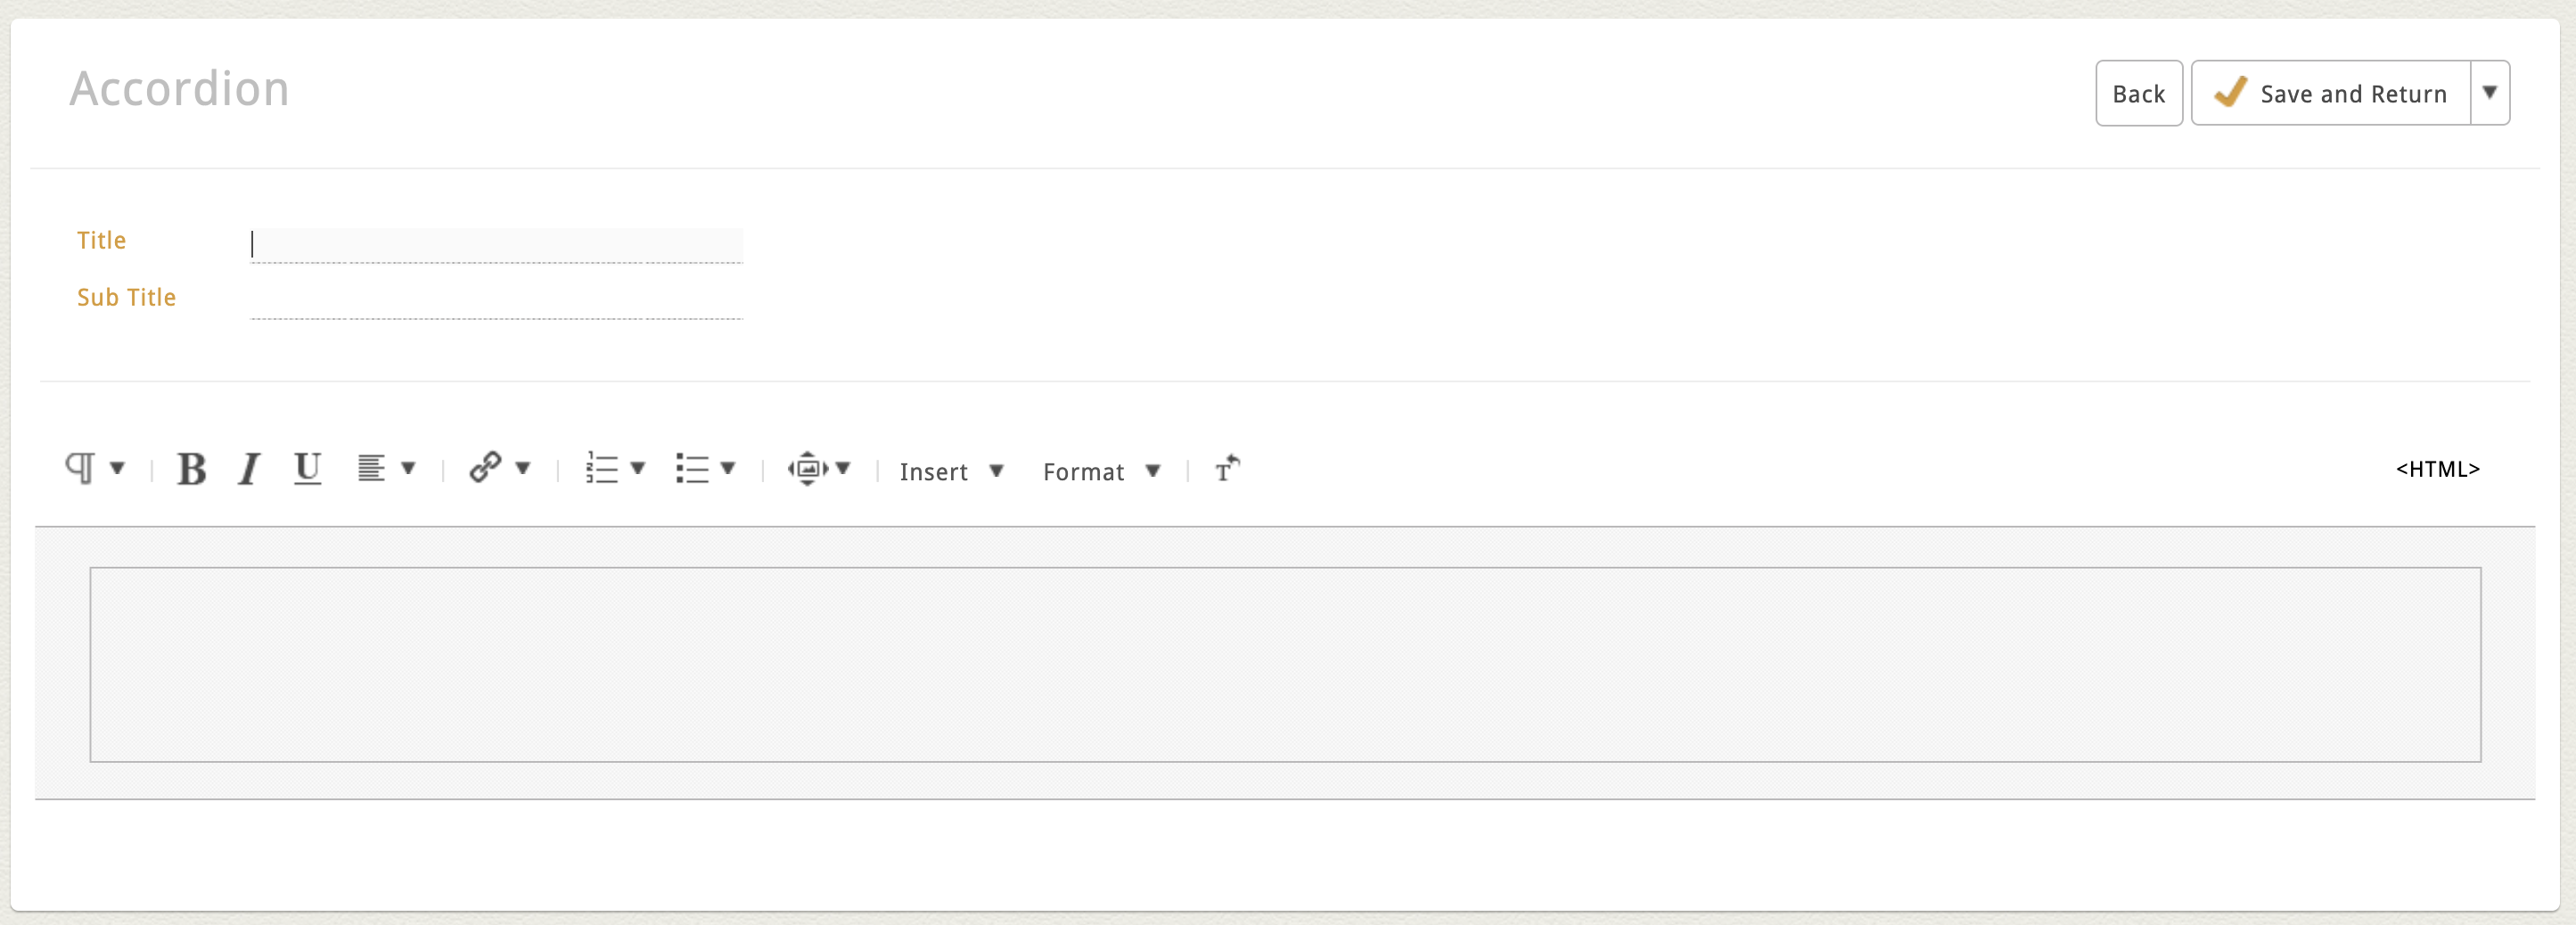Image resolution: width=2576 pixels, height=925 pixels.
Task: Click the Back button
Action: click(2138, 93)
